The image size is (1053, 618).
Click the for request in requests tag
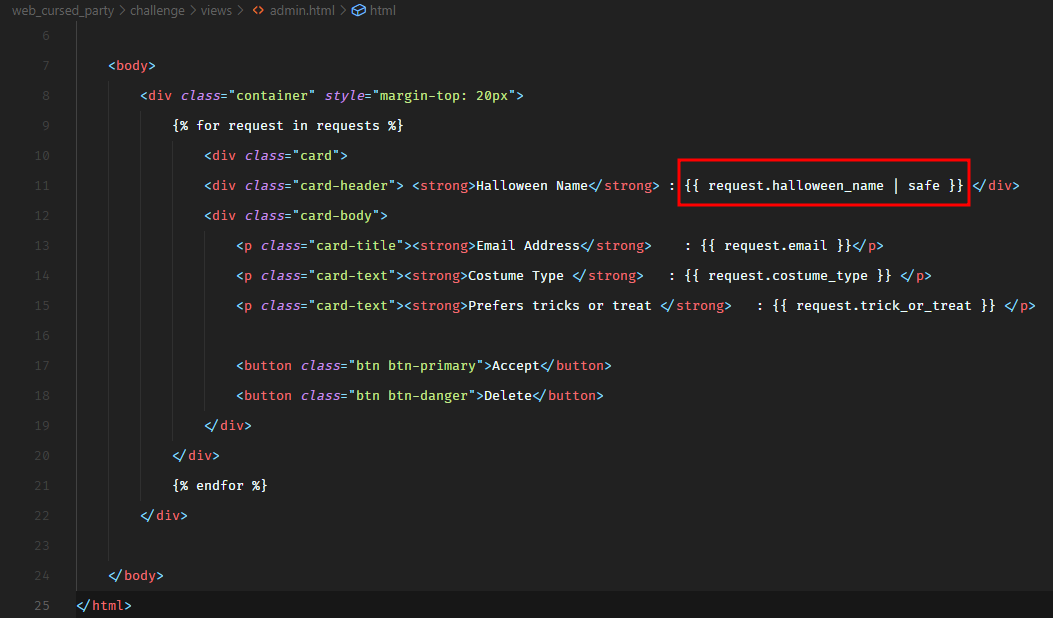[x=288, y=126]
